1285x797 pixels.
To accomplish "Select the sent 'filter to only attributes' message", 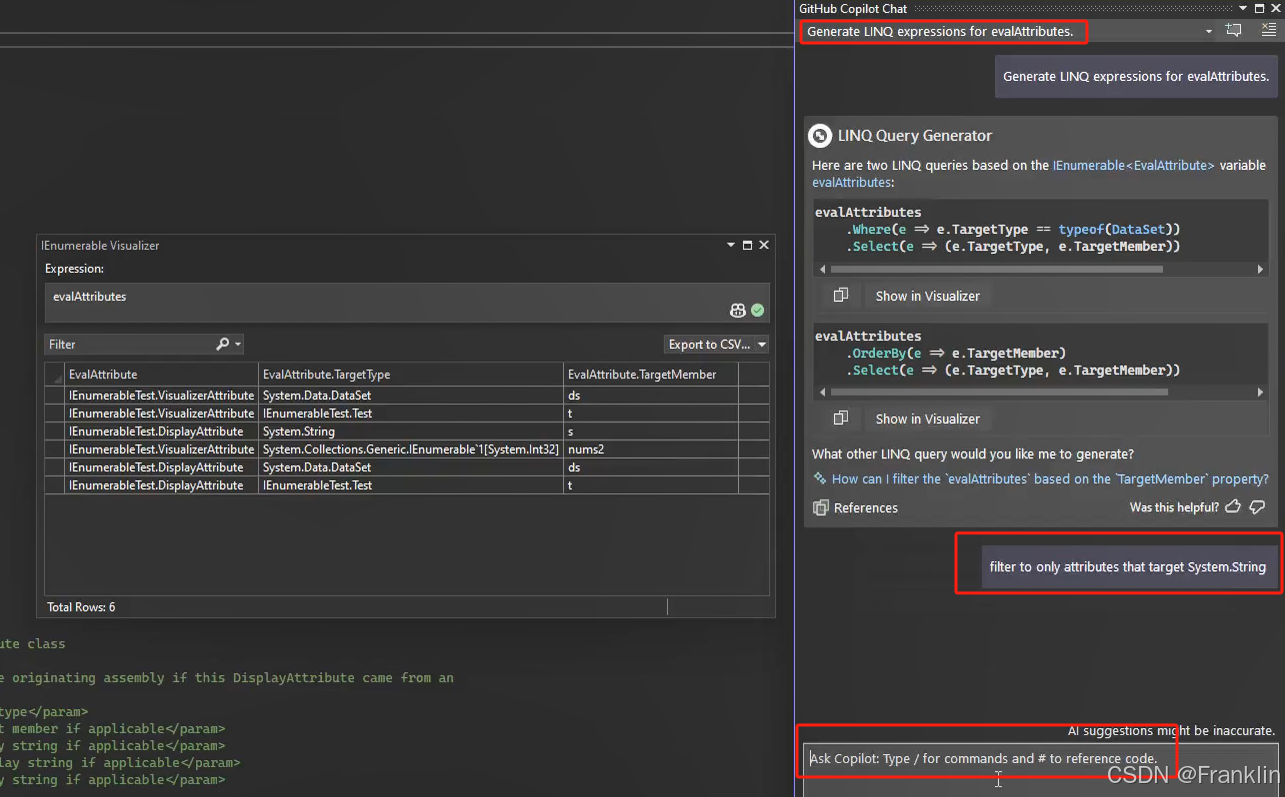I will tap(1127, 567).
